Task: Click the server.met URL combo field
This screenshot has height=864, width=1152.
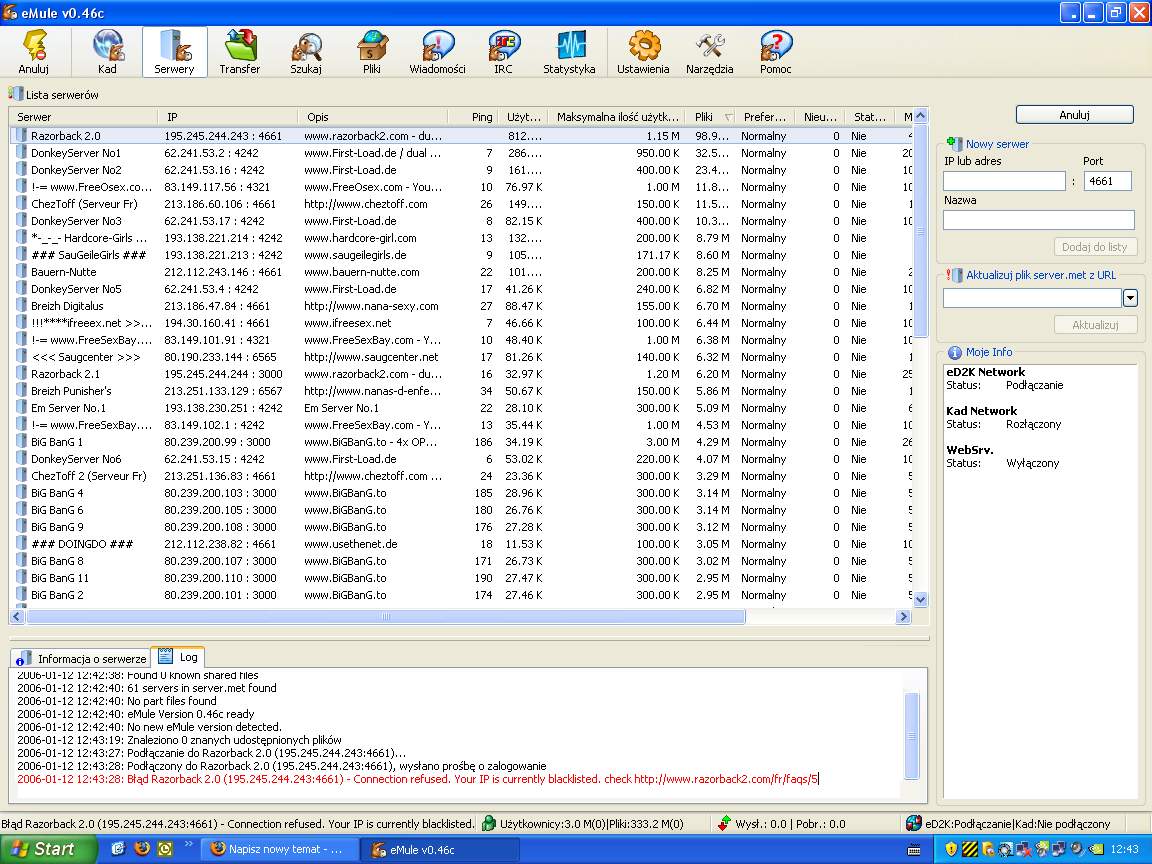Action: (1032, 298)
